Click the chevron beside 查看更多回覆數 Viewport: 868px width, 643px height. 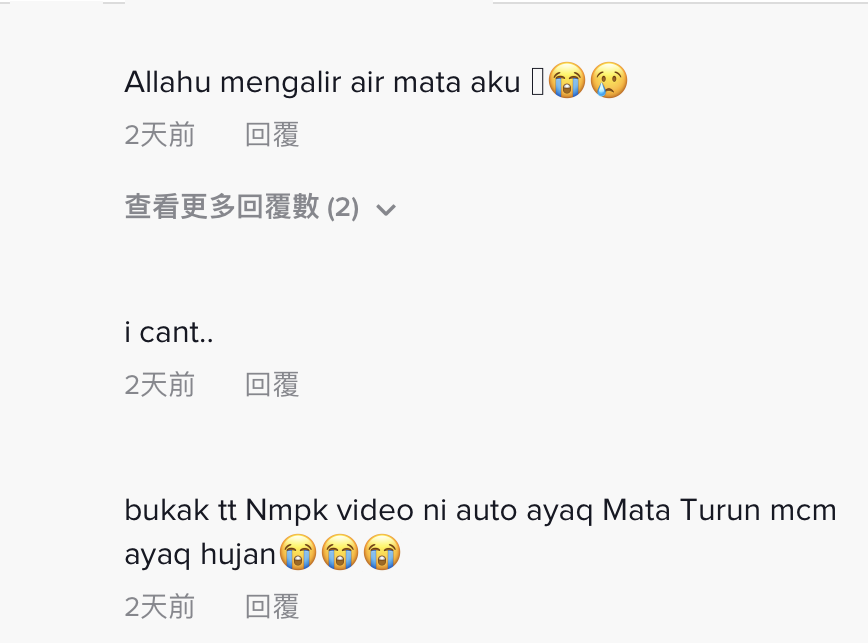click(x=386, y=210)
